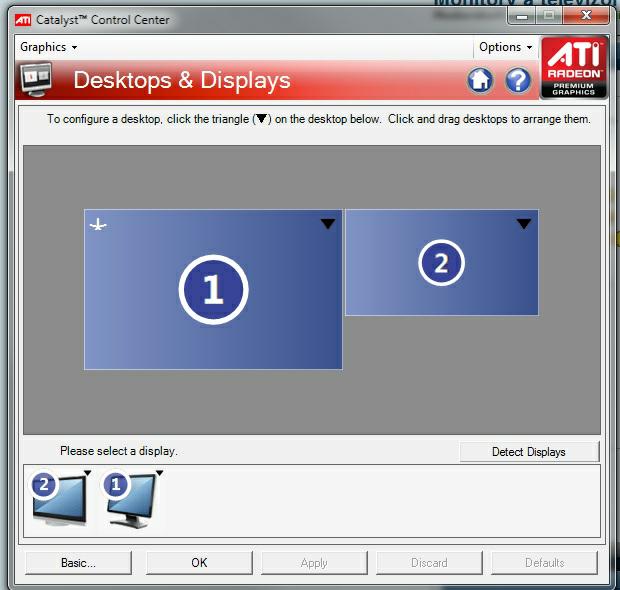Viewport: 620px width, 590px height.
Task: Click the Home icon in header
Action: coord(480,80)
